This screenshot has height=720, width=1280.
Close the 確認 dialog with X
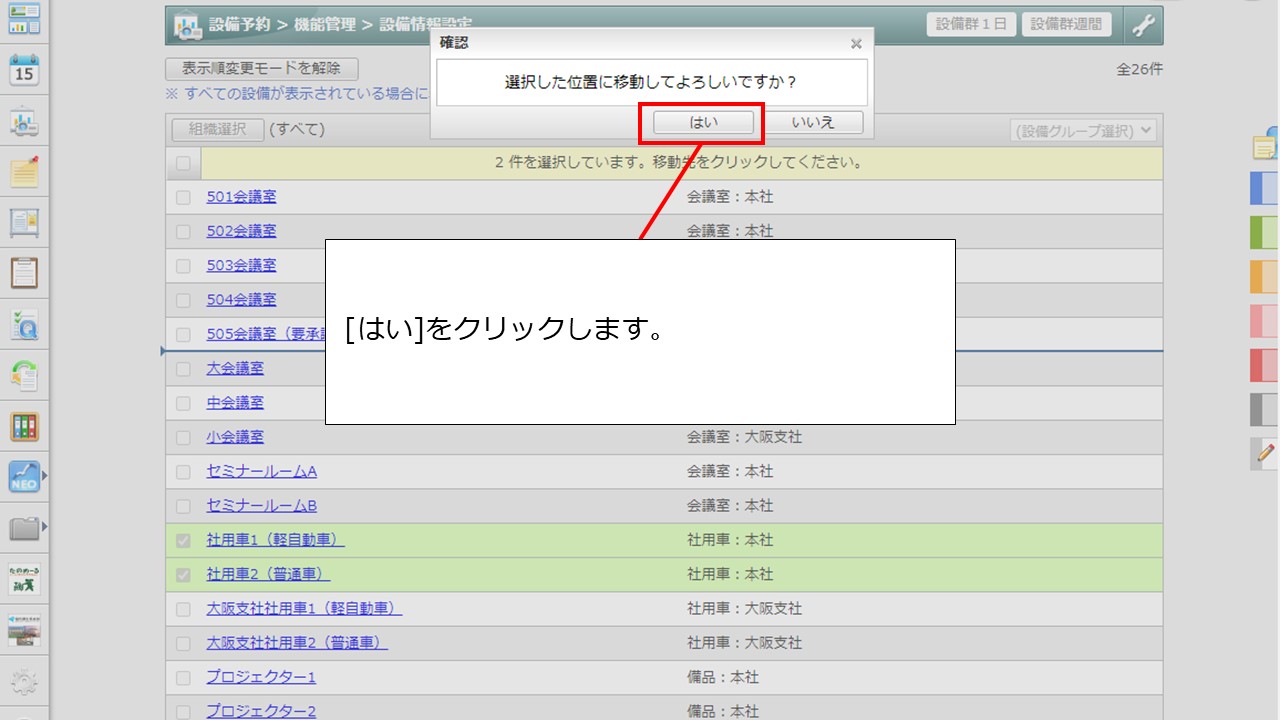pos(856,44)
